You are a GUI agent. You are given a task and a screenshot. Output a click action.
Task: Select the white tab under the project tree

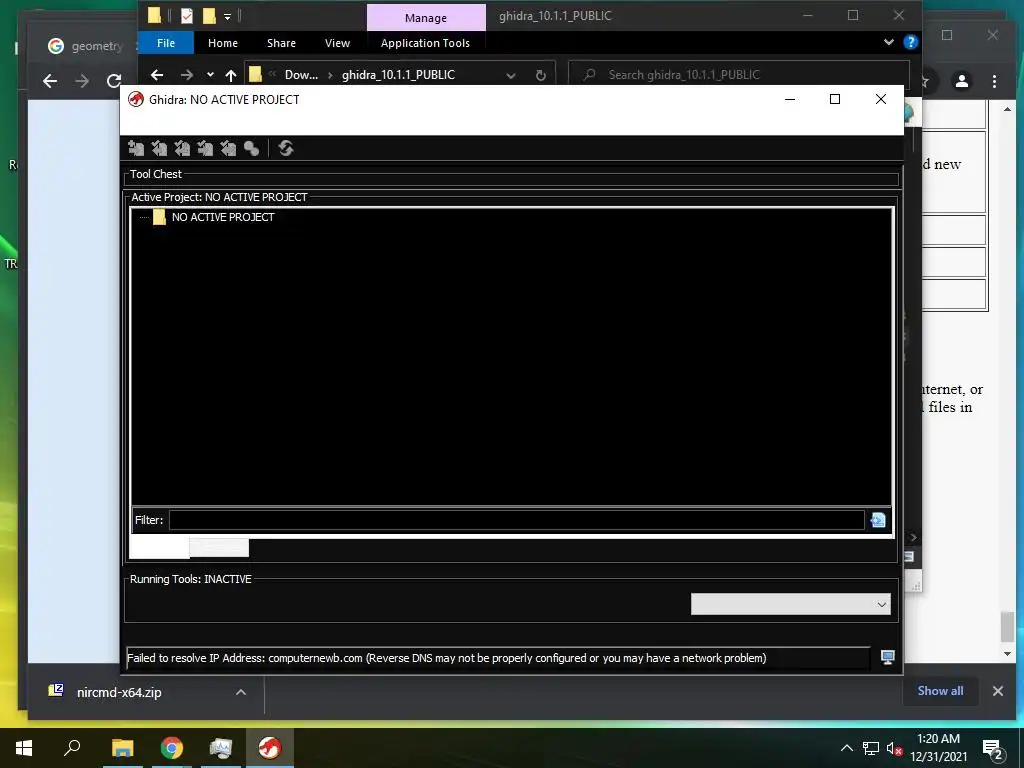point(159,548)
